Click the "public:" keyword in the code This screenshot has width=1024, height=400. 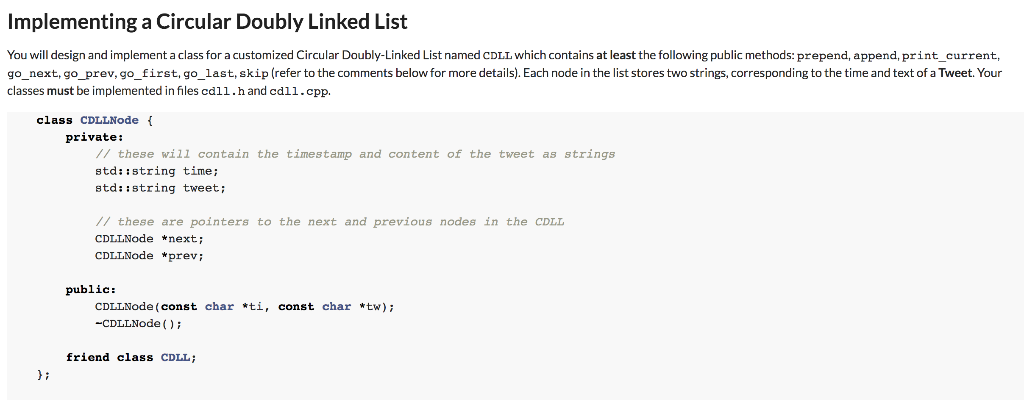point(91,289)
